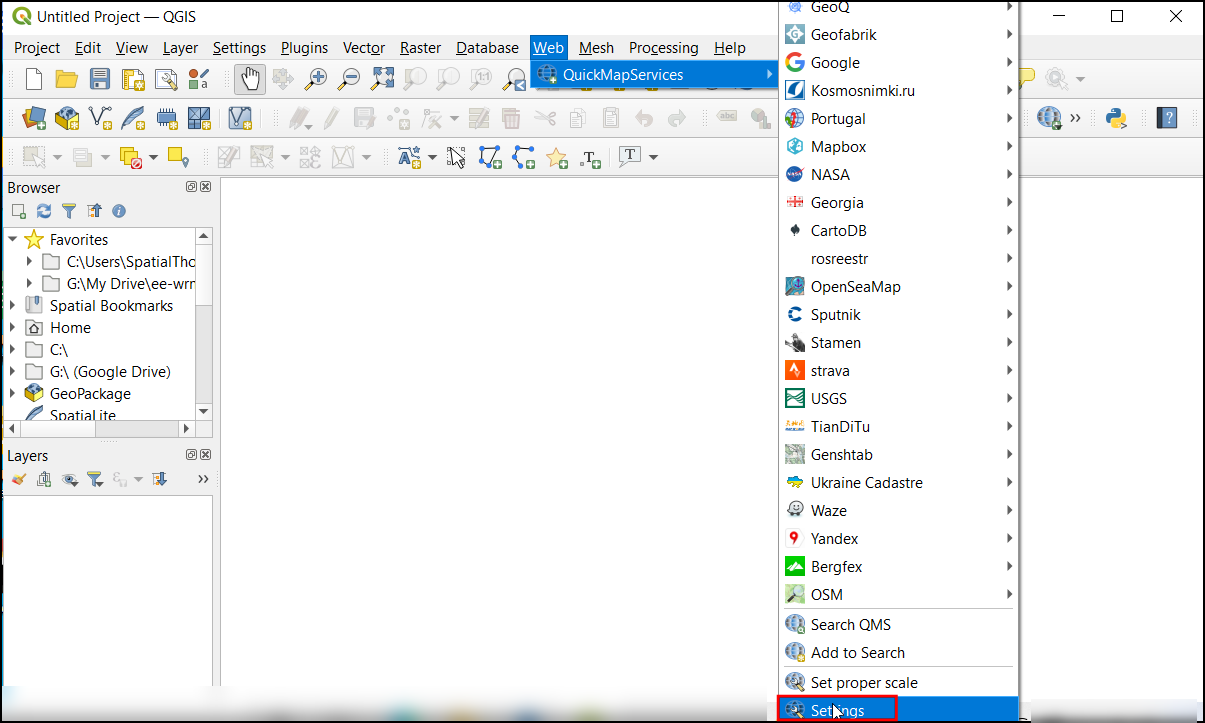The height and width of the screenshot is (723, 1205).
Task: Open the Style Manager icon
Action: coord(198,79)
